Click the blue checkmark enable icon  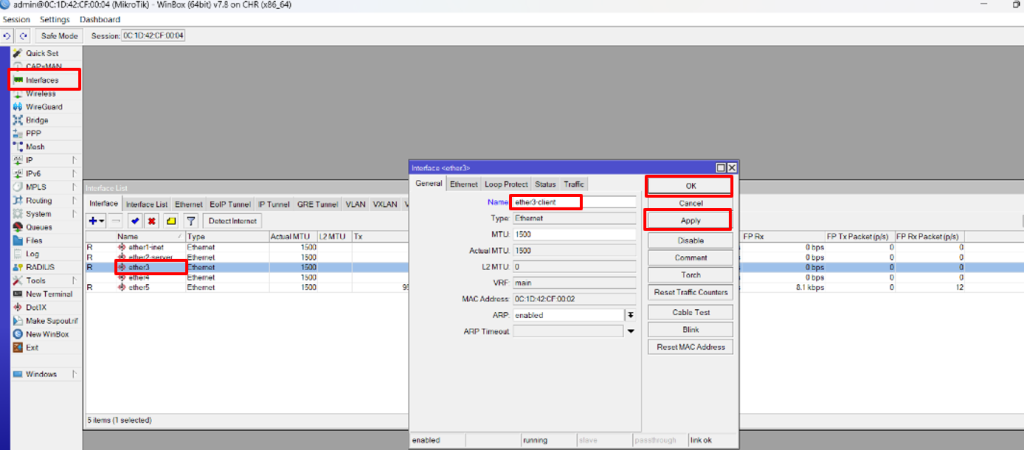click(135, 220)
